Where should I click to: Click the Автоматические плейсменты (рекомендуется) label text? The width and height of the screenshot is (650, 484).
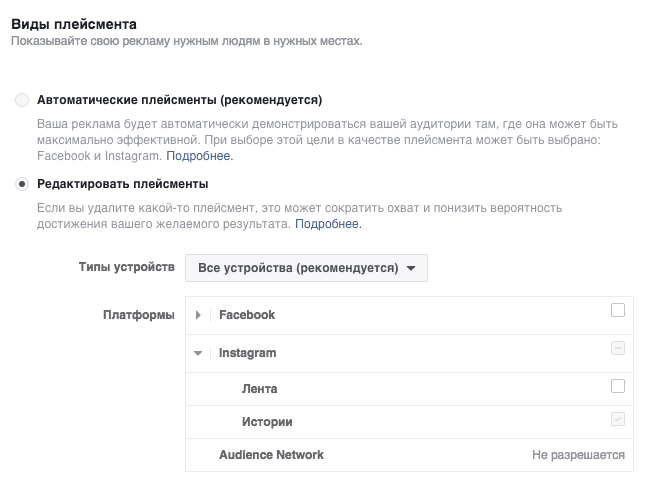[x=179, y=100]
